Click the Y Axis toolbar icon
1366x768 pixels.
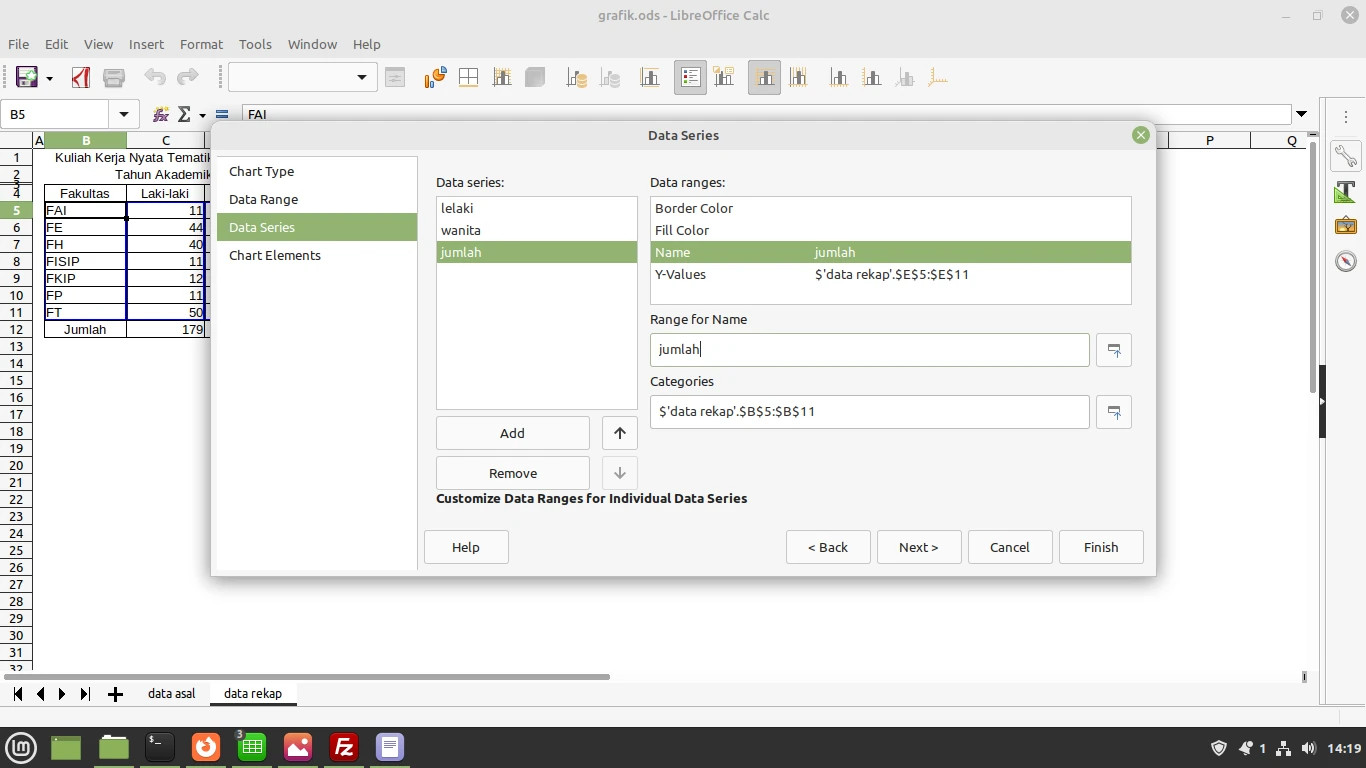871,78
